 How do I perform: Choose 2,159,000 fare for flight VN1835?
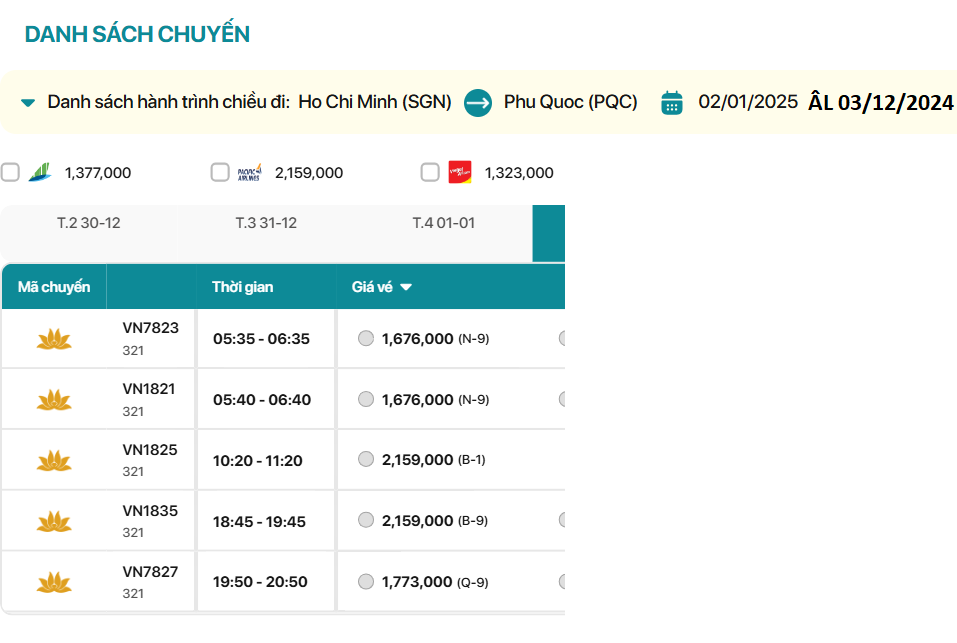point(366,520)
